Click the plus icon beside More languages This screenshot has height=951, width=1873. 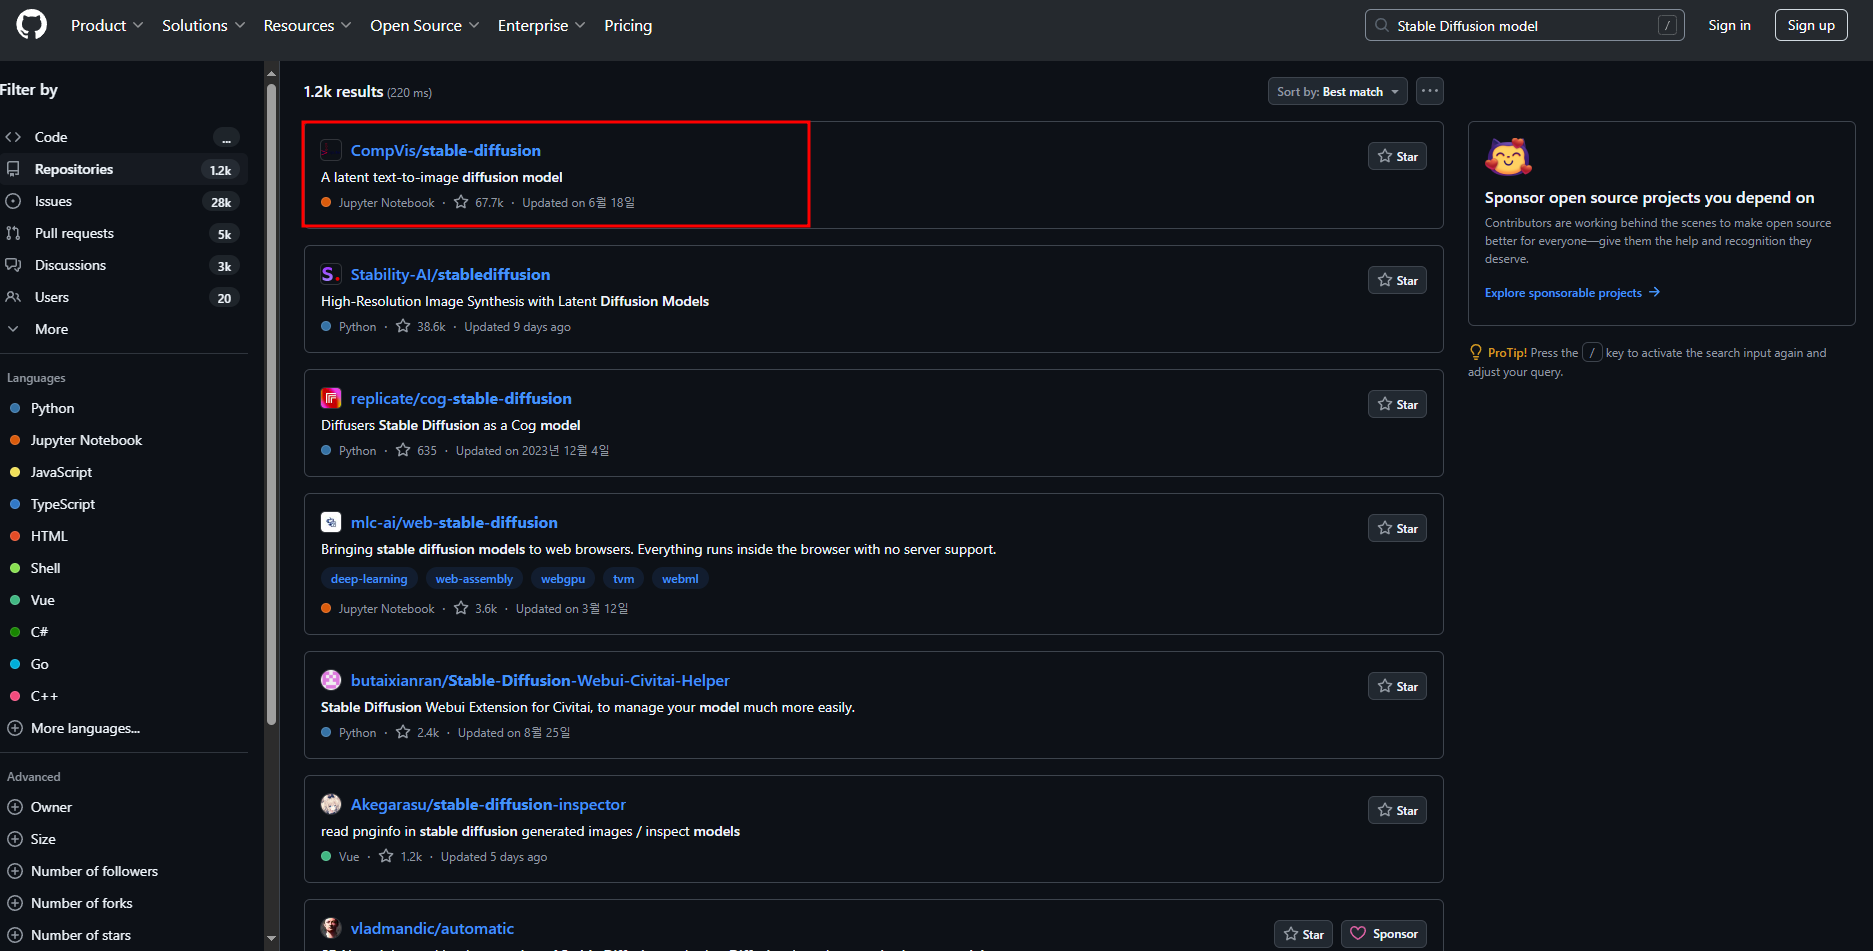(15, 728)
